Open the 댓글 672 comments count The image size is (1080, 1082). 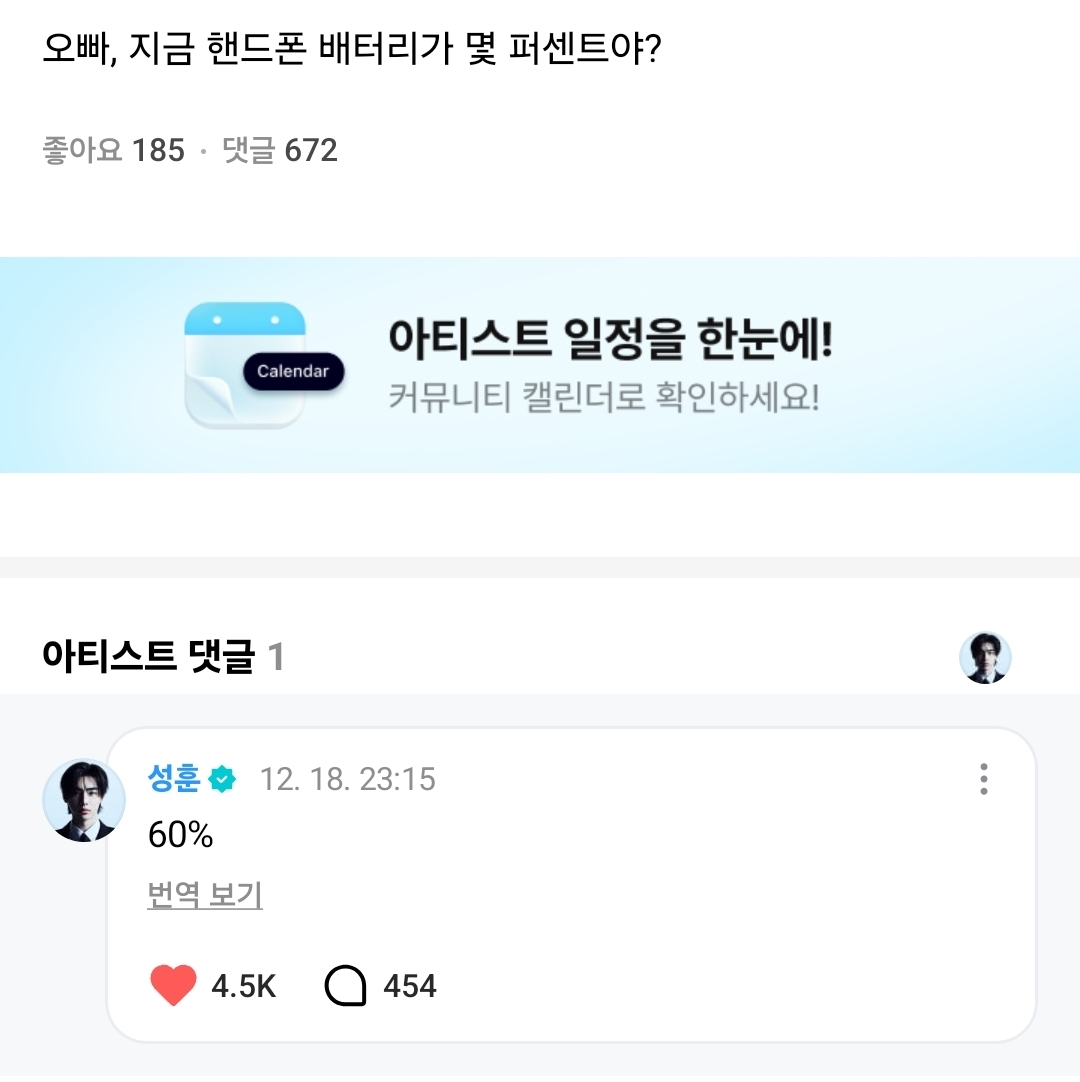[280, 151]
